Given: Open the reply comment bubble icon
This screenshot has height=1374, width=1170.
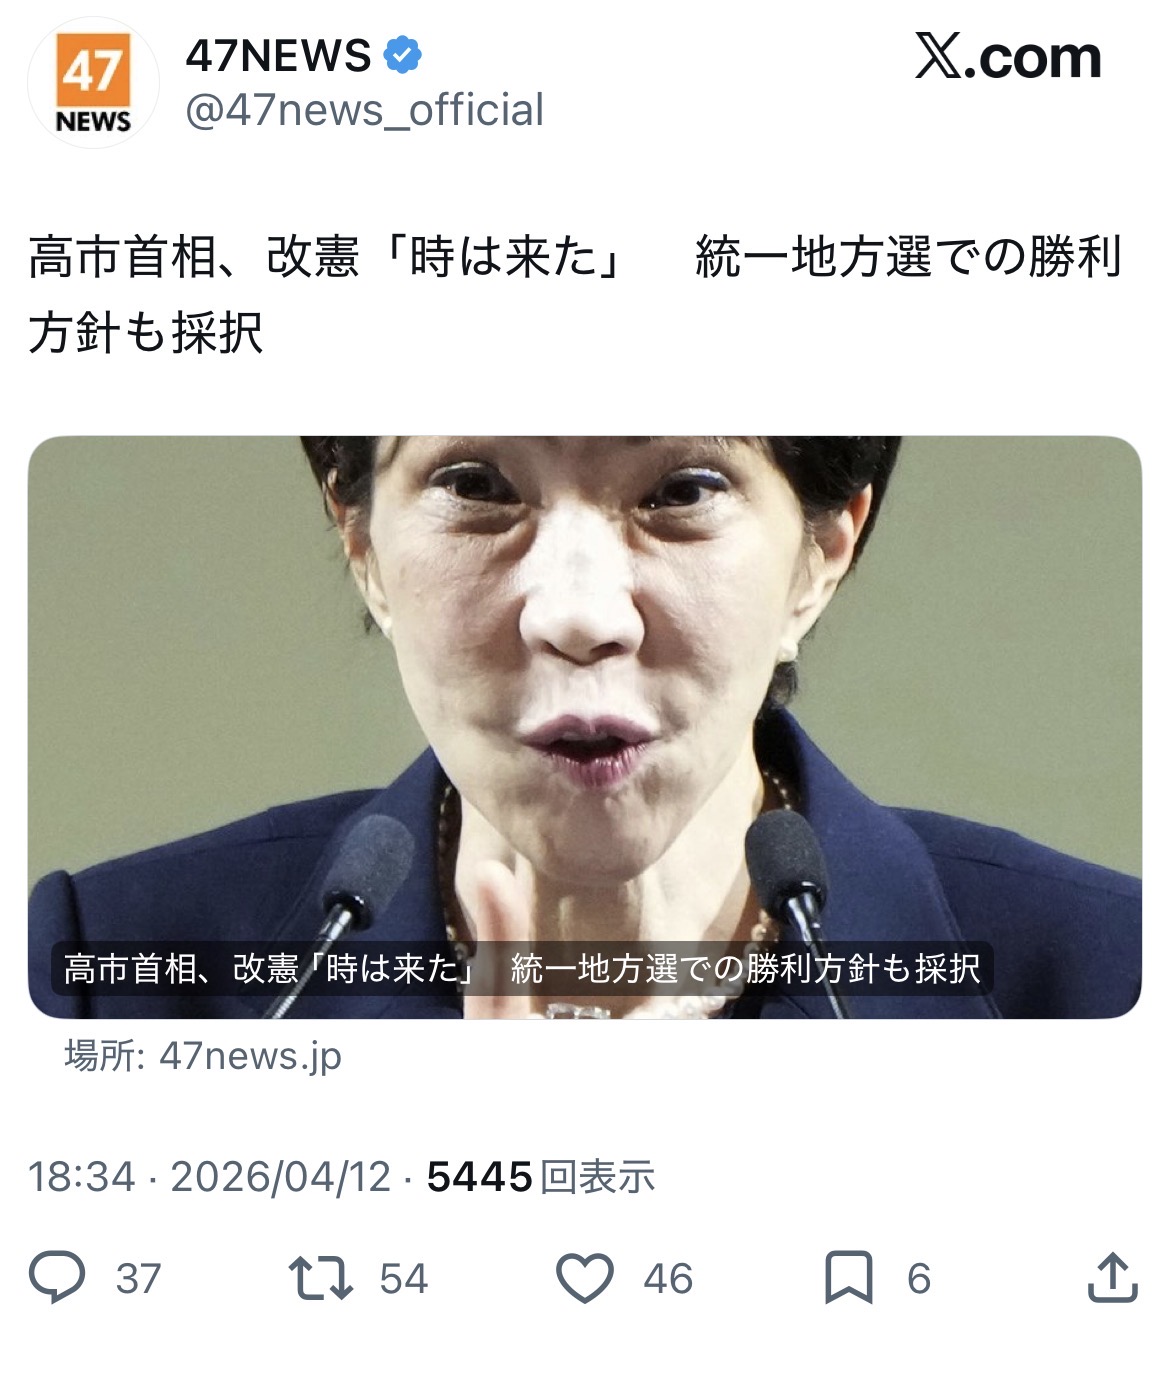Looking at the screenshot, I should pyautogui.click(x=57, y=1278).
